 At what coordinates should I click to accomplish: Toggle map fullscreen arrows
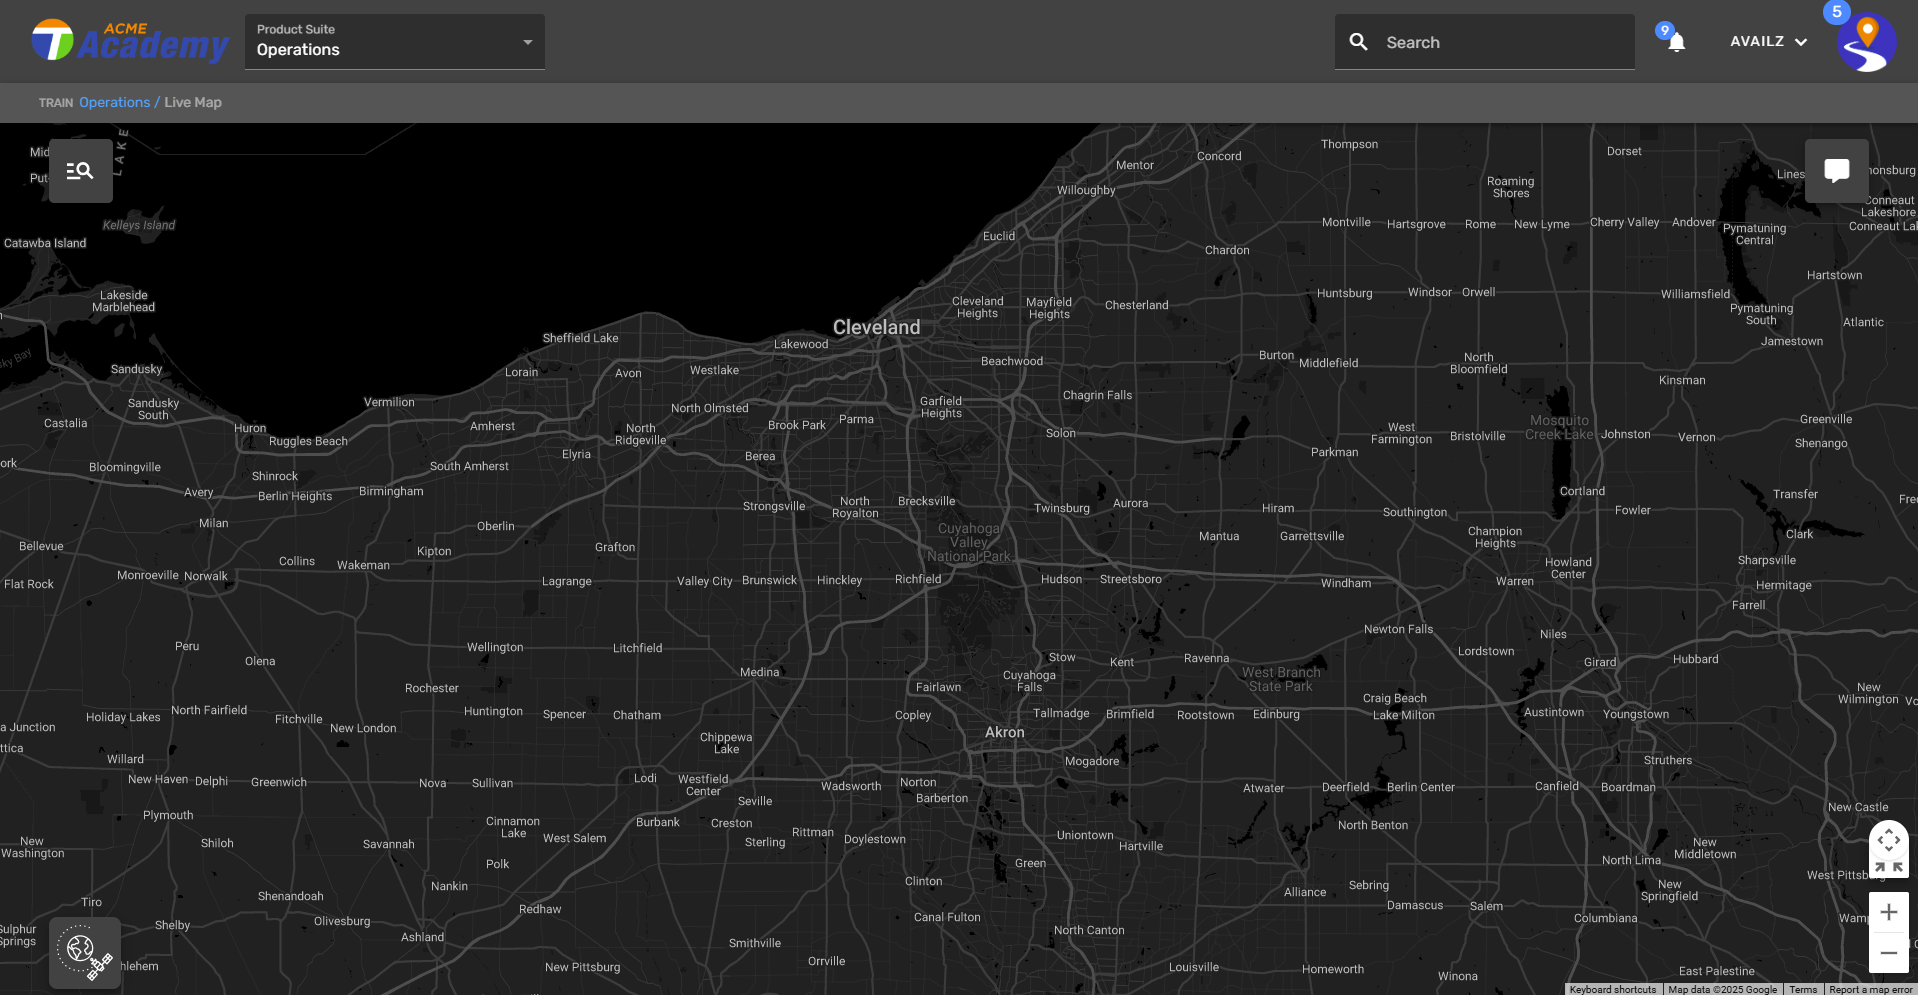(x=1888, y=867)
